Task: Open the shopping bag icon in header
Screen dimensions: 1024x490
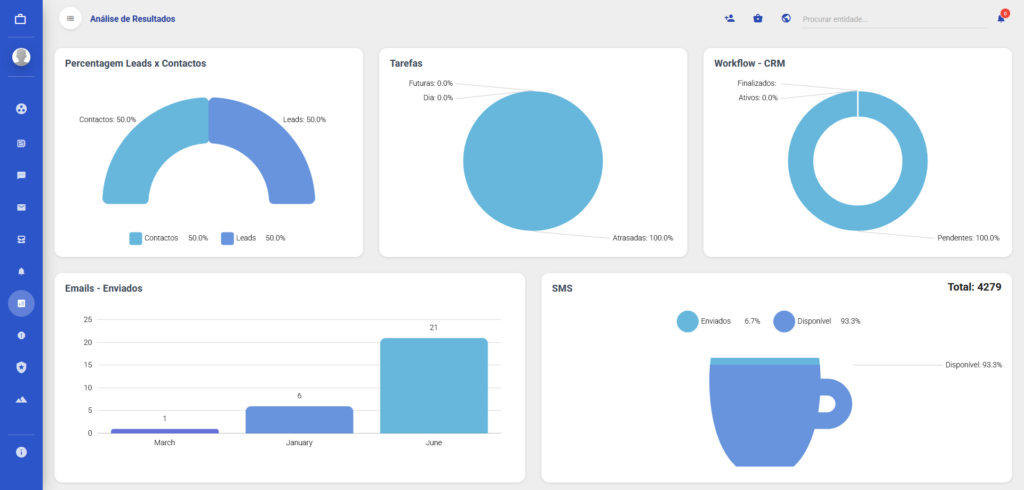Action: (x=758, y=18)
